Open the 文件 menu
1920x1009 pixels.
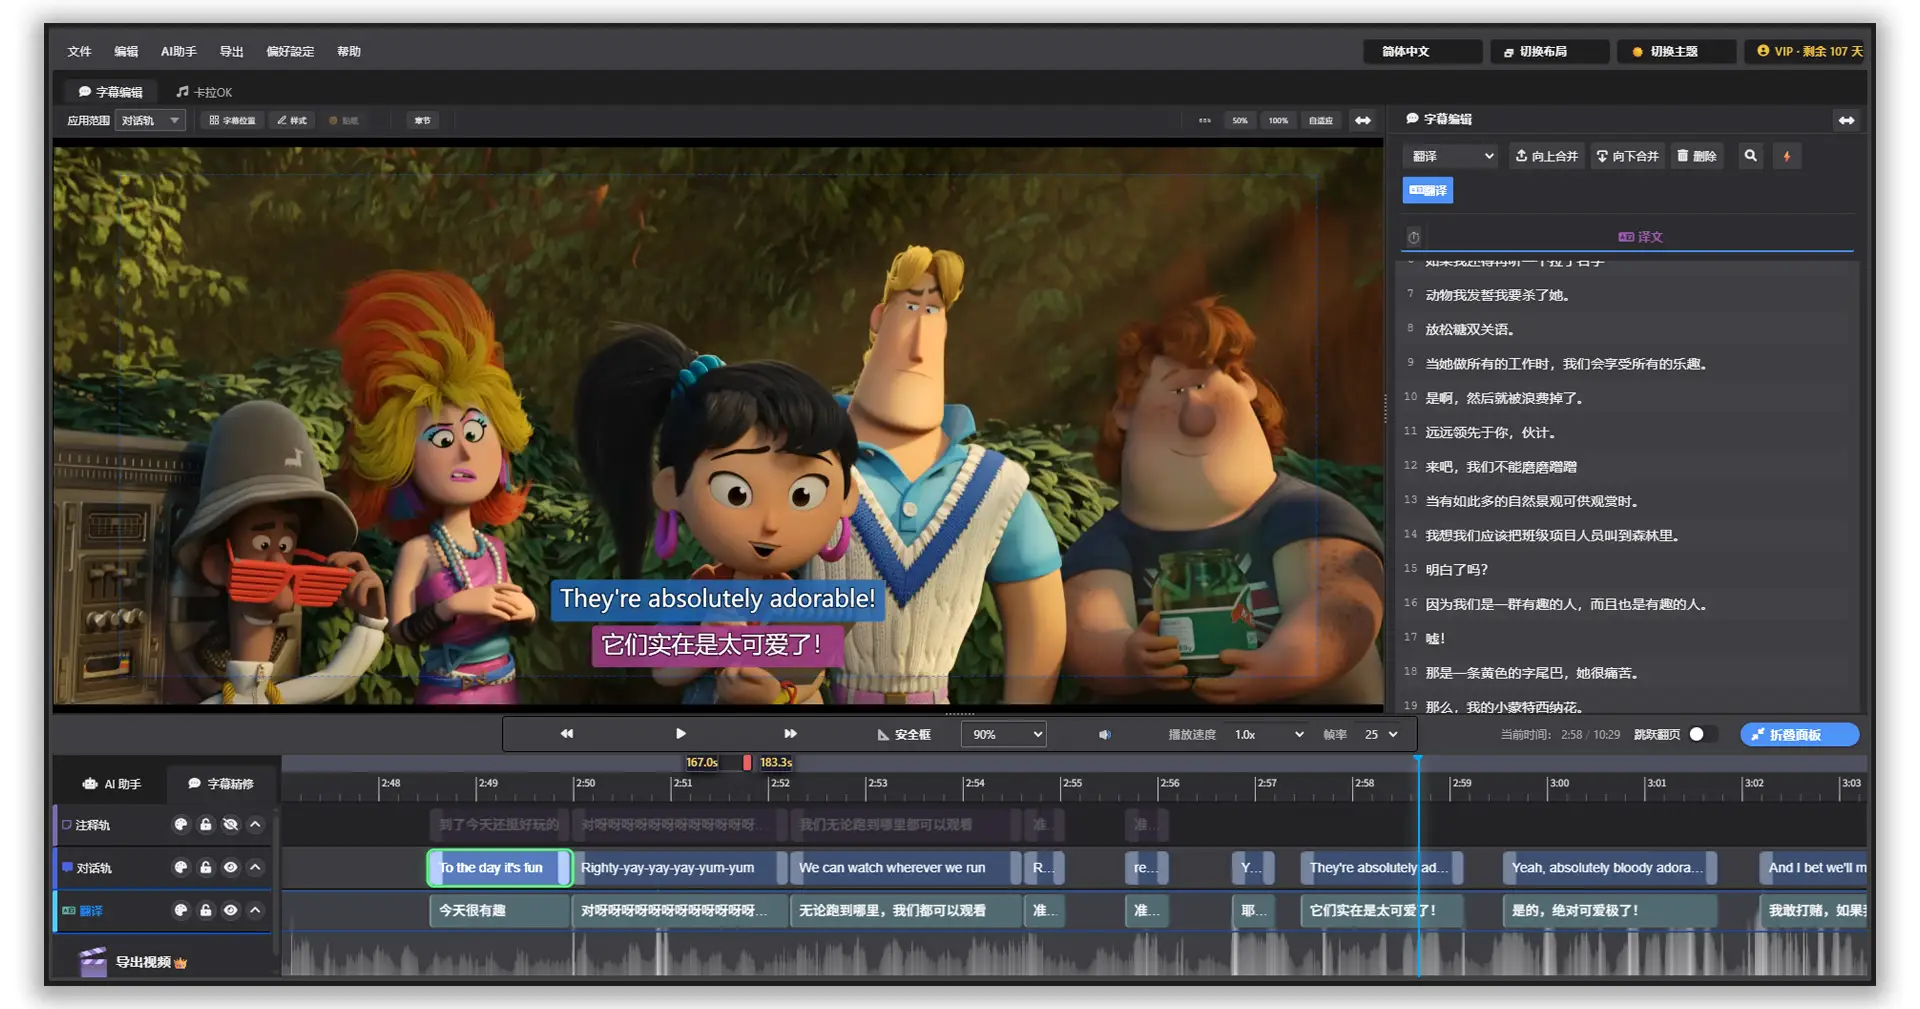79,52
